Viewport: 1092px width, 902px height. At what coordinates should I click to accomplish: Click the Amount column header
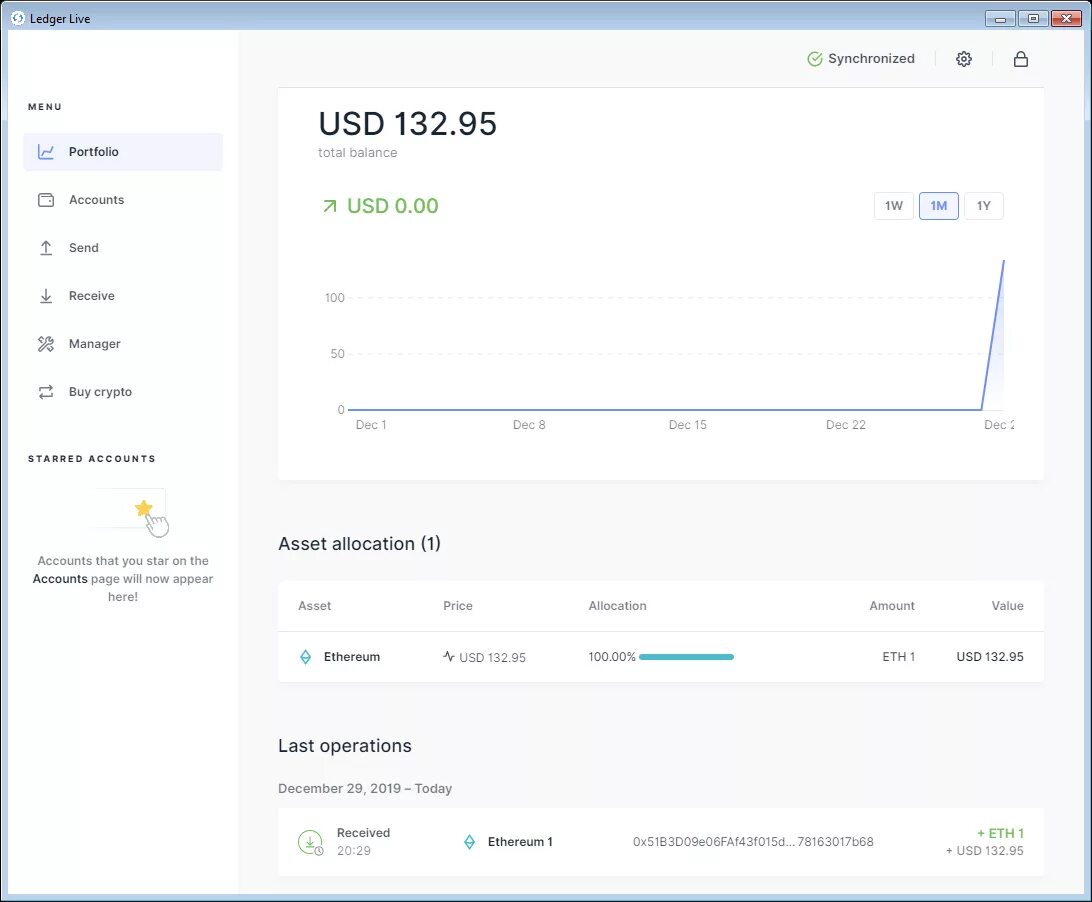click(891, 606)
